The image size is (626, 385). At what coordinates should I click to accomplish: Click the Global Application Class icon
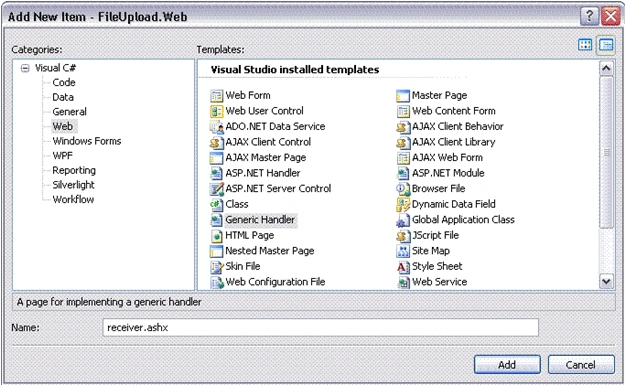(x=403, y=220)
